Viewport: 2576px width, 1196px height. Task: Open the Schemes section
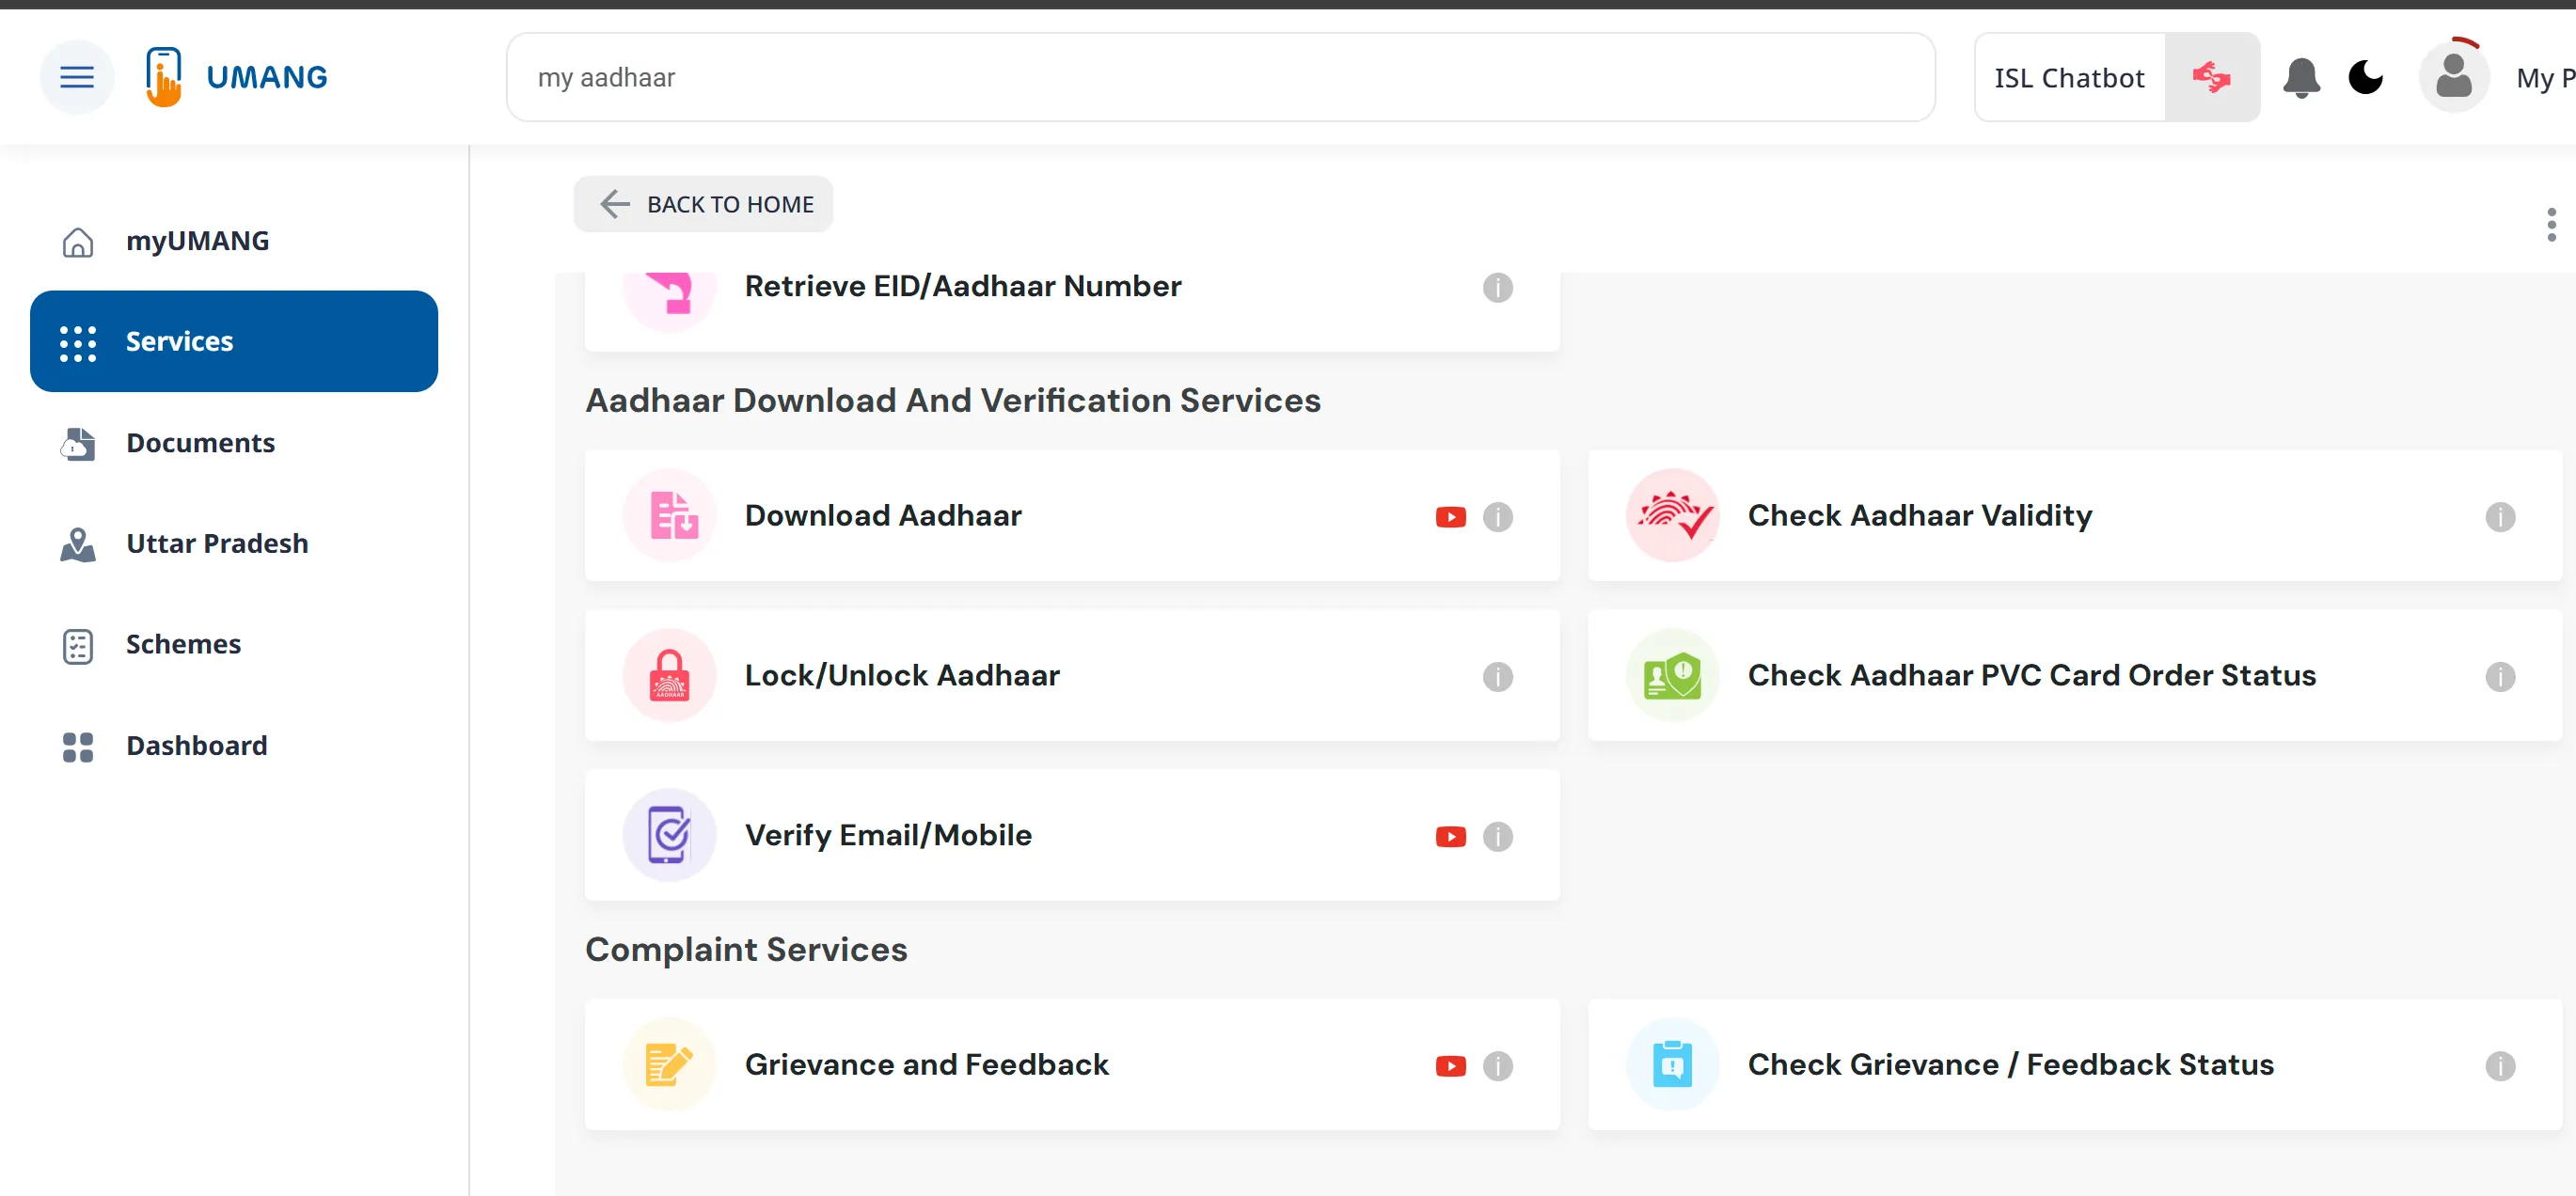click(x=183, y=644)
